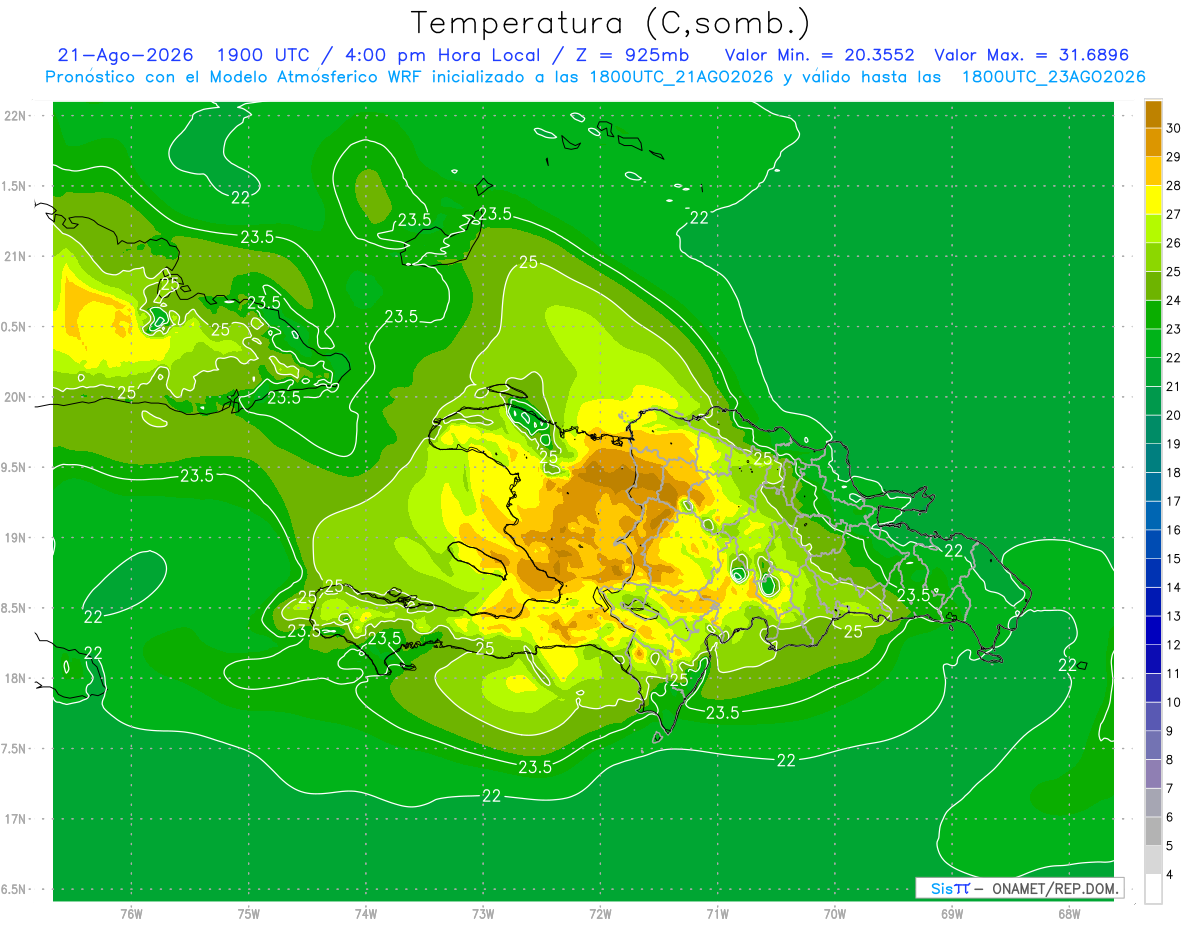Click the 'Valor Max. = 31.6896' value
The height and width of the screenshot is (927, 1200).
(x=1034, y=55)
